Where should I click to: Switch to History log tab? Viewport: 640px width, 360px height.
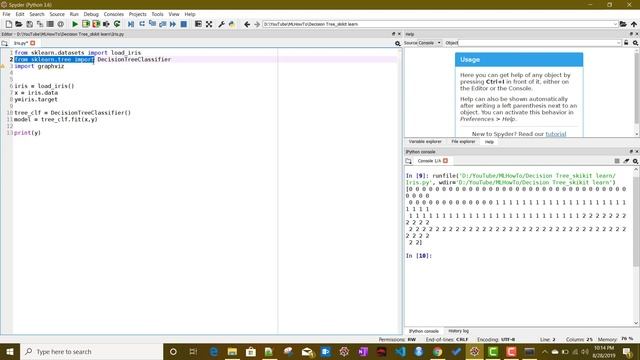[458, 331]
